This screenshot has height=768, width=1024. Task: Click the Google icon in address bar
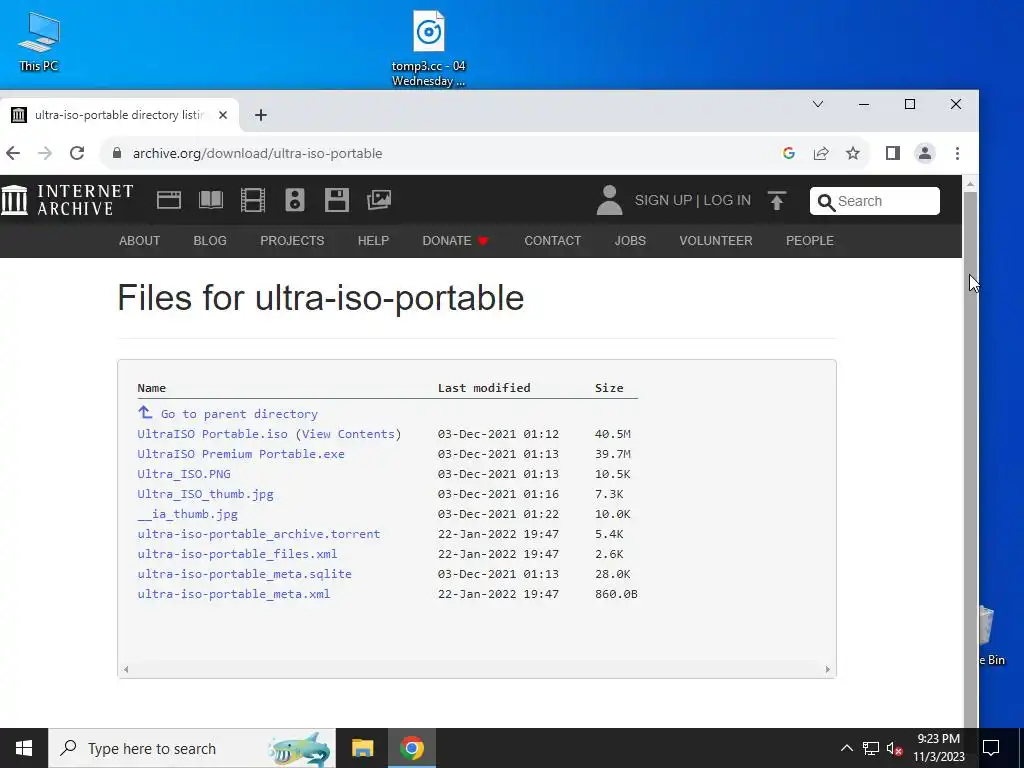coord(789,153)
